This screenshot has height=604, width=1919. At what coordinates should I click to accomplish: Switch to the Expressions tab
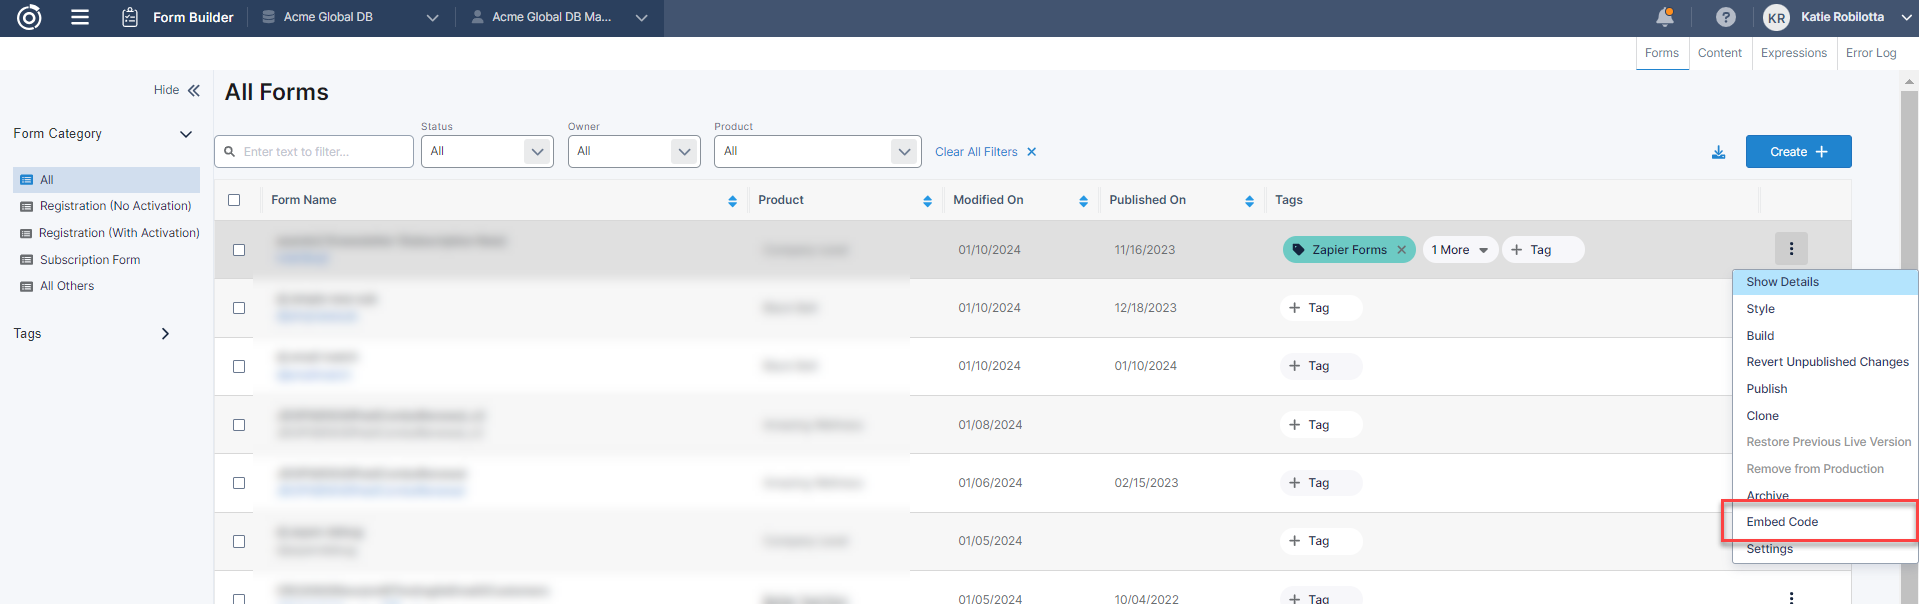[1793, 53]
